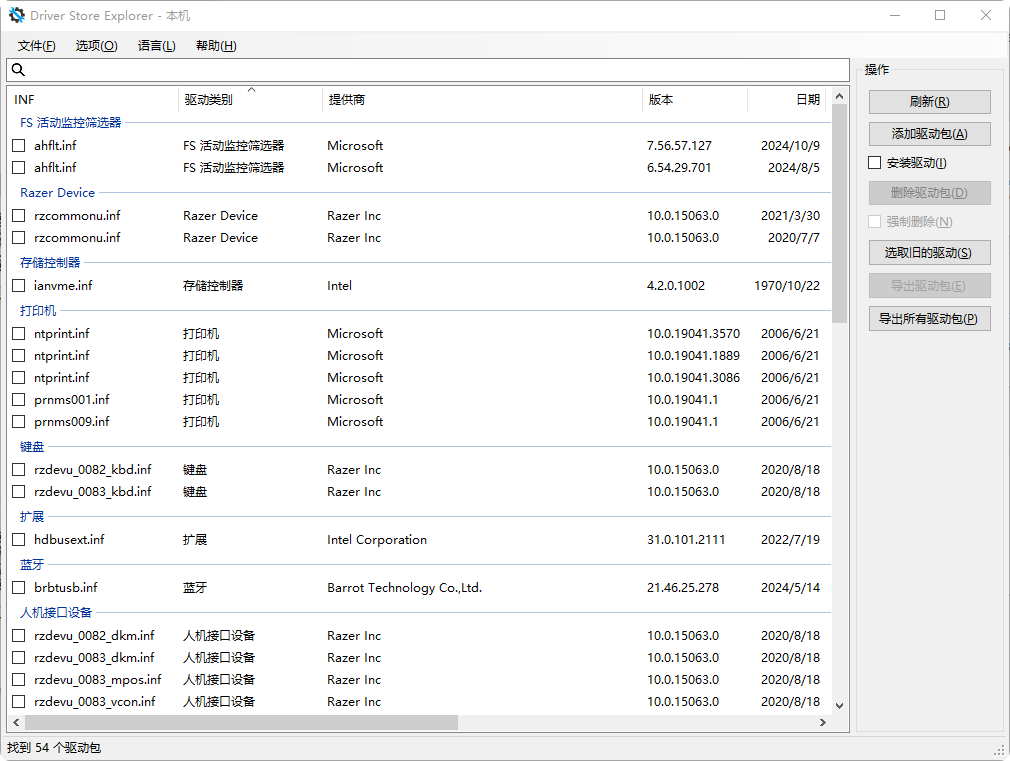
Task: Click the 找到 54 个驱动包 status text
Action: [54, 747]
